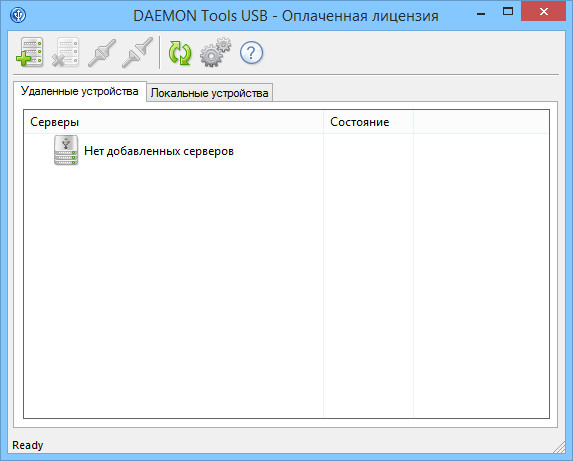Close the DAEMON Tools USB window
573x461 pixels.
[x=544, y=12]
